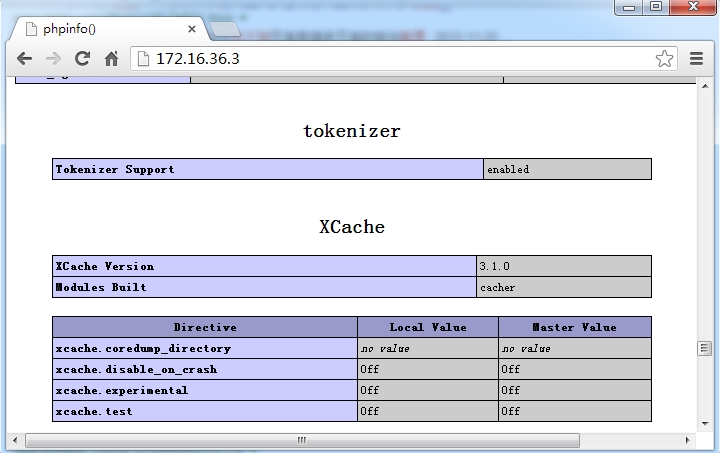Click the XCache section heading

pyautogui.click(x=352, y=227)
